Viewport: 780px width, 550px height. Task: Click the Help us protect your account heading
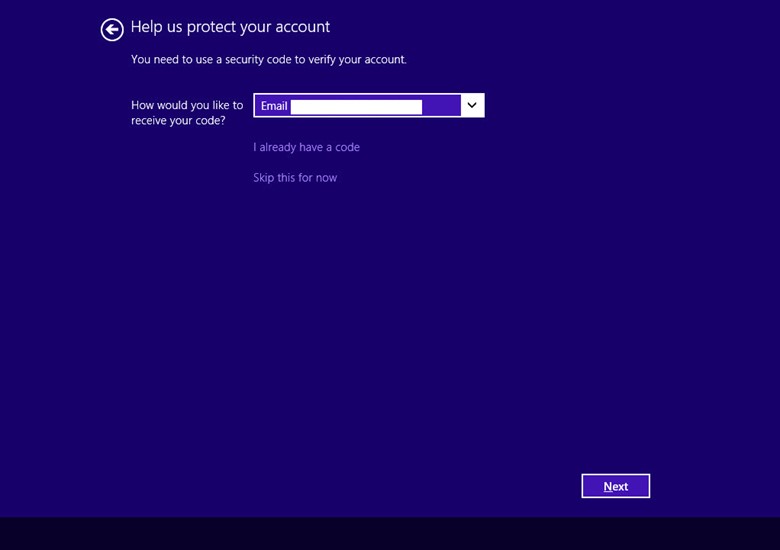pos(230,27)
